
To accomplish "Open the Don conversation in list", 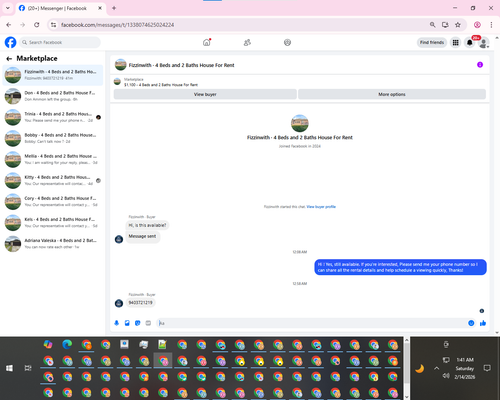I will [x=53, y=96].
